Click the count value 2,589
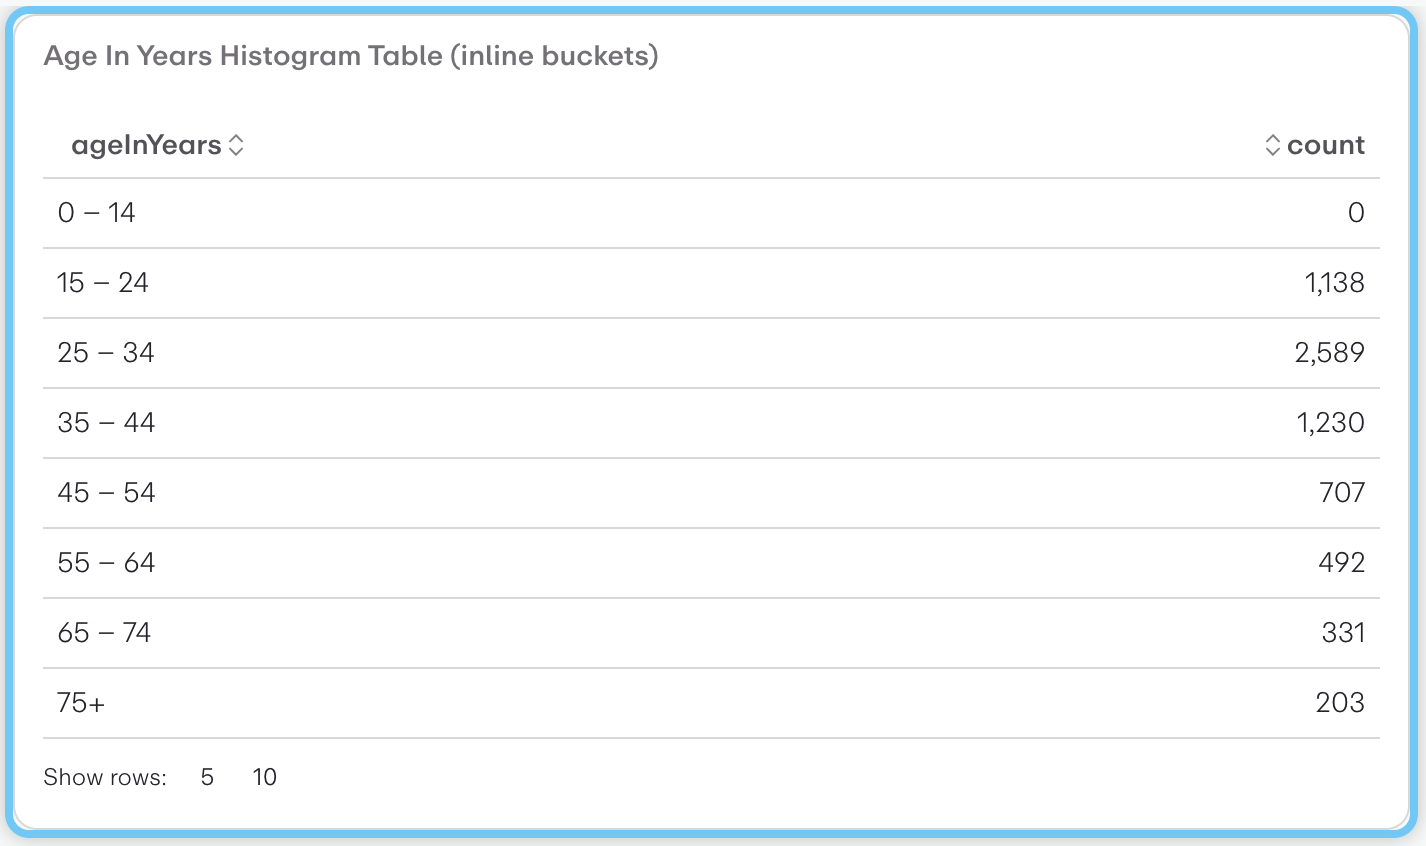This screenshot has height=846, width=1426. coord(1331,352)
